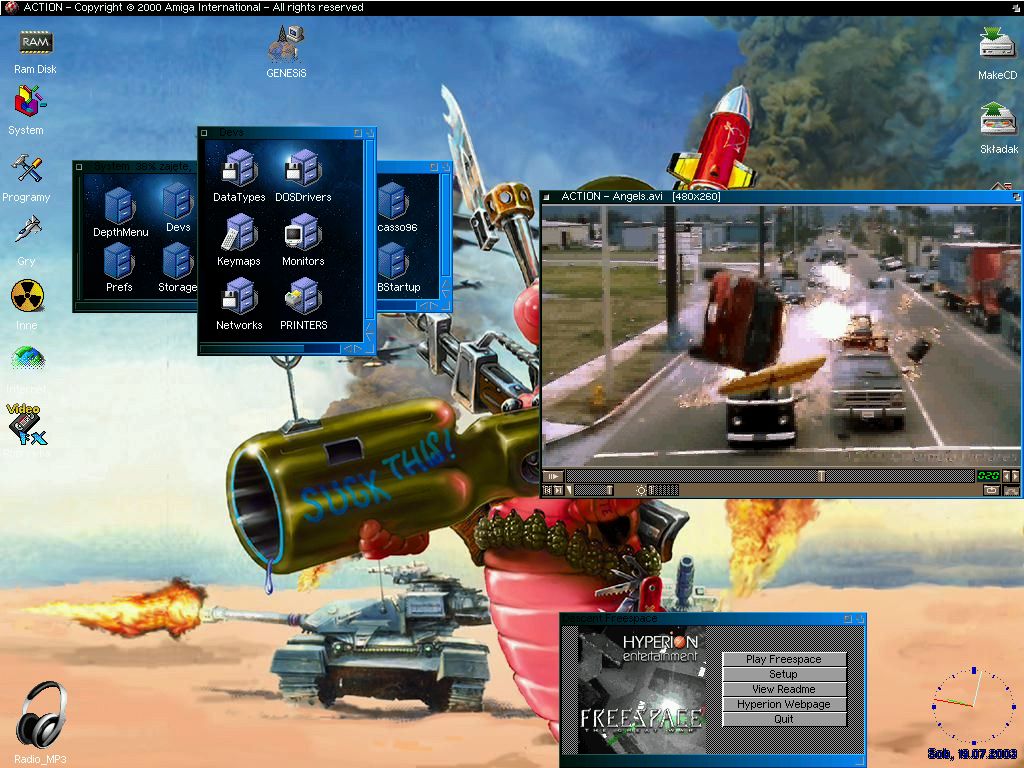The width and height of the screenshot is (1024, 768).
Task: Click the Freespace launcher title bar
Action: 712,618
